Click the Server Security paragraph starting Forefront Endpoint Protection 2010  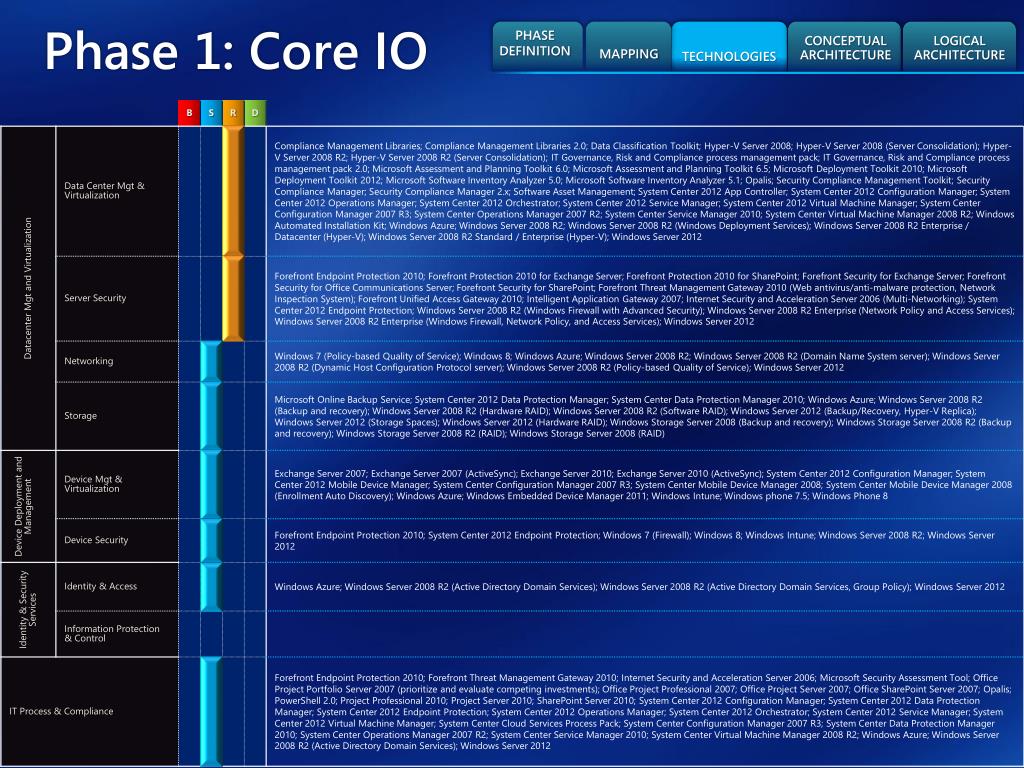[644, 298]
